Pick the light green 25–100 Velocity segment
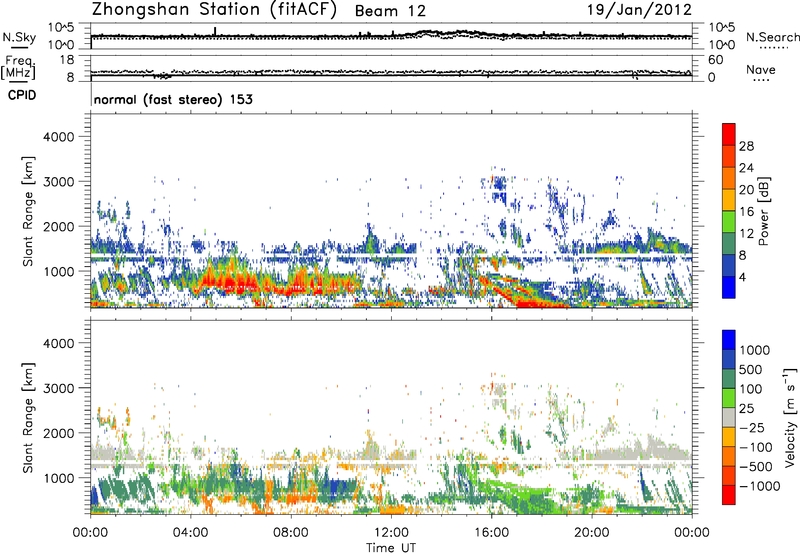800x554 pixels. [729, 398]
